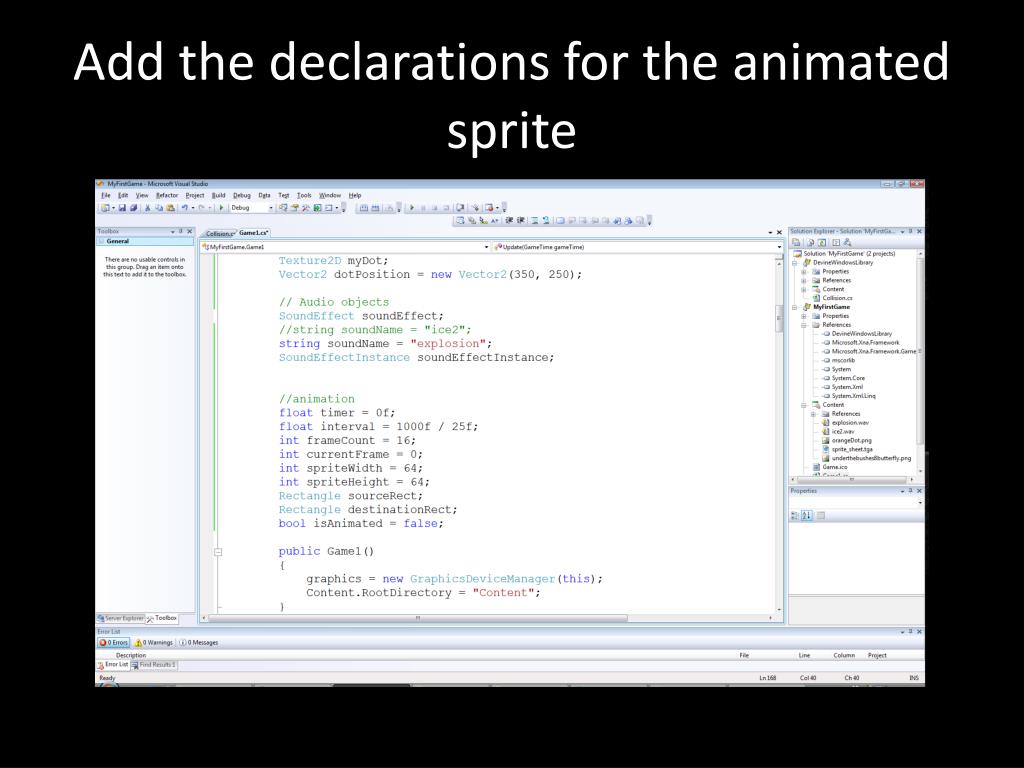Select underthebushes8butterfly.png file

[871, 458]
